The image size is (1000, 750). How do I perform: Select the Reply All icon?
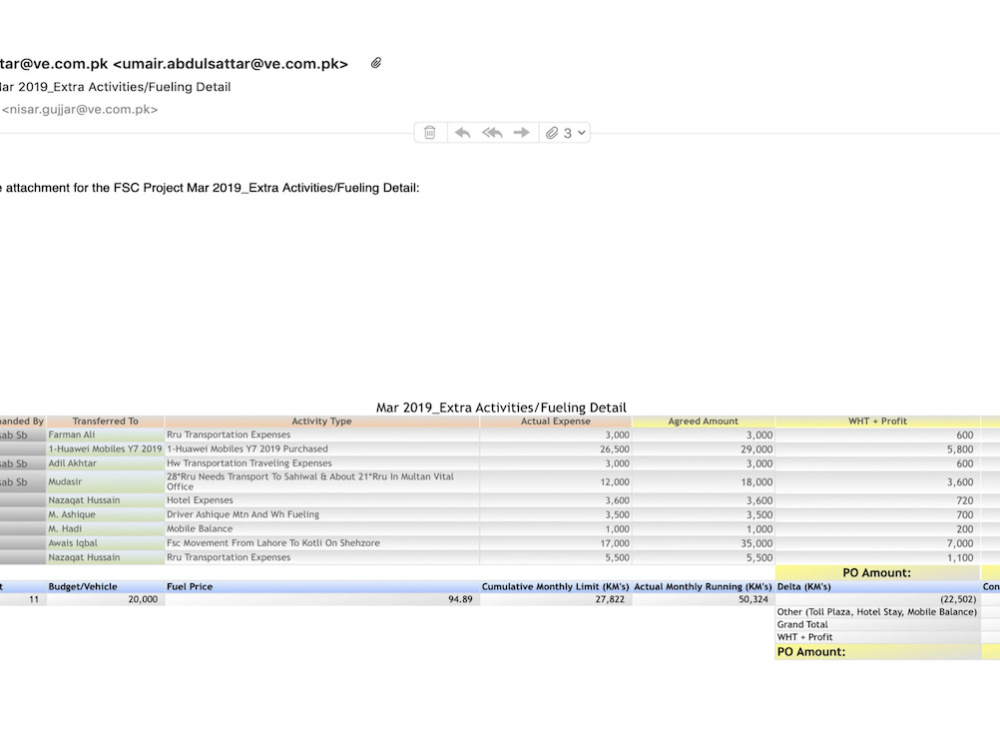pyautogui.click(x=491, y=132)
